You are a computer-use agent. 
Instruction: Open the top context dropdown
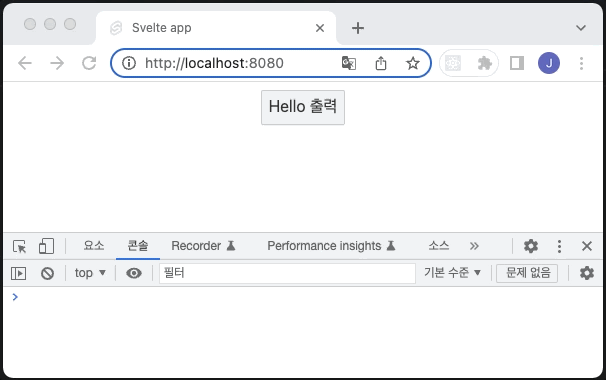click(90, 273)
